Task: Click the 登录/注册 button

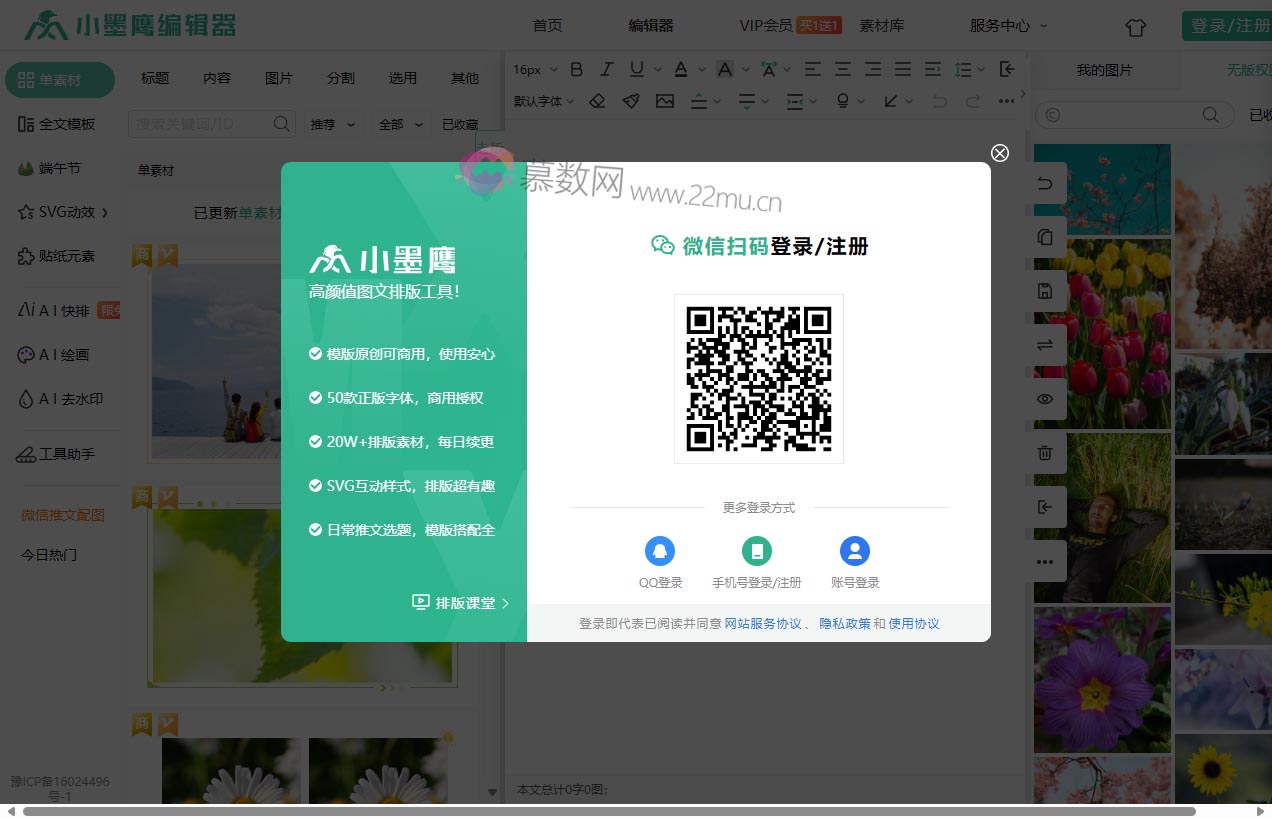Action: coord(1235,26)
